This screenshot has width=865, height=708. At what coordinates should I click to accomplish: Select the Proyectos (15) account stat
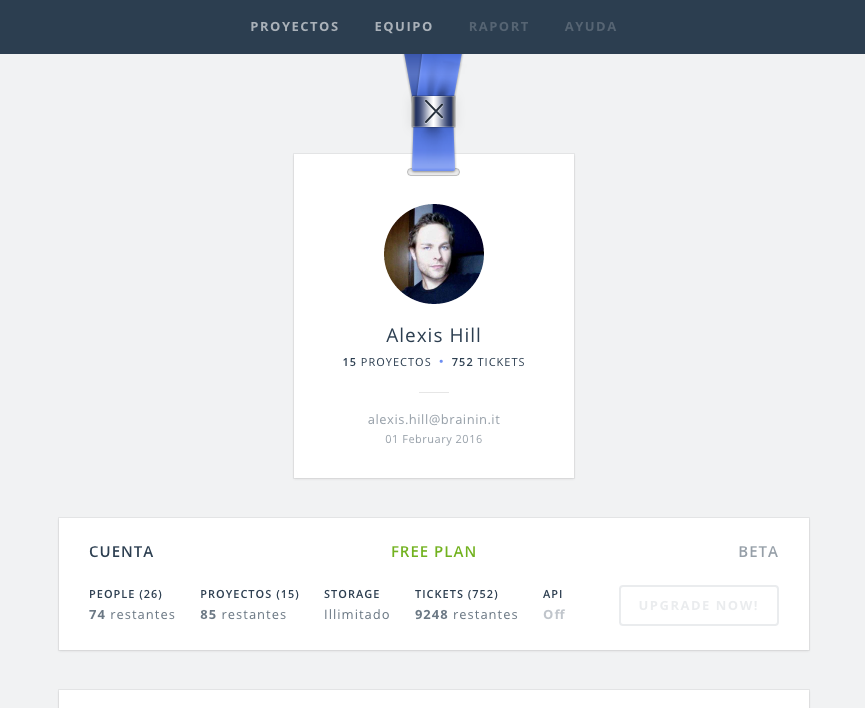pos(249,604)
